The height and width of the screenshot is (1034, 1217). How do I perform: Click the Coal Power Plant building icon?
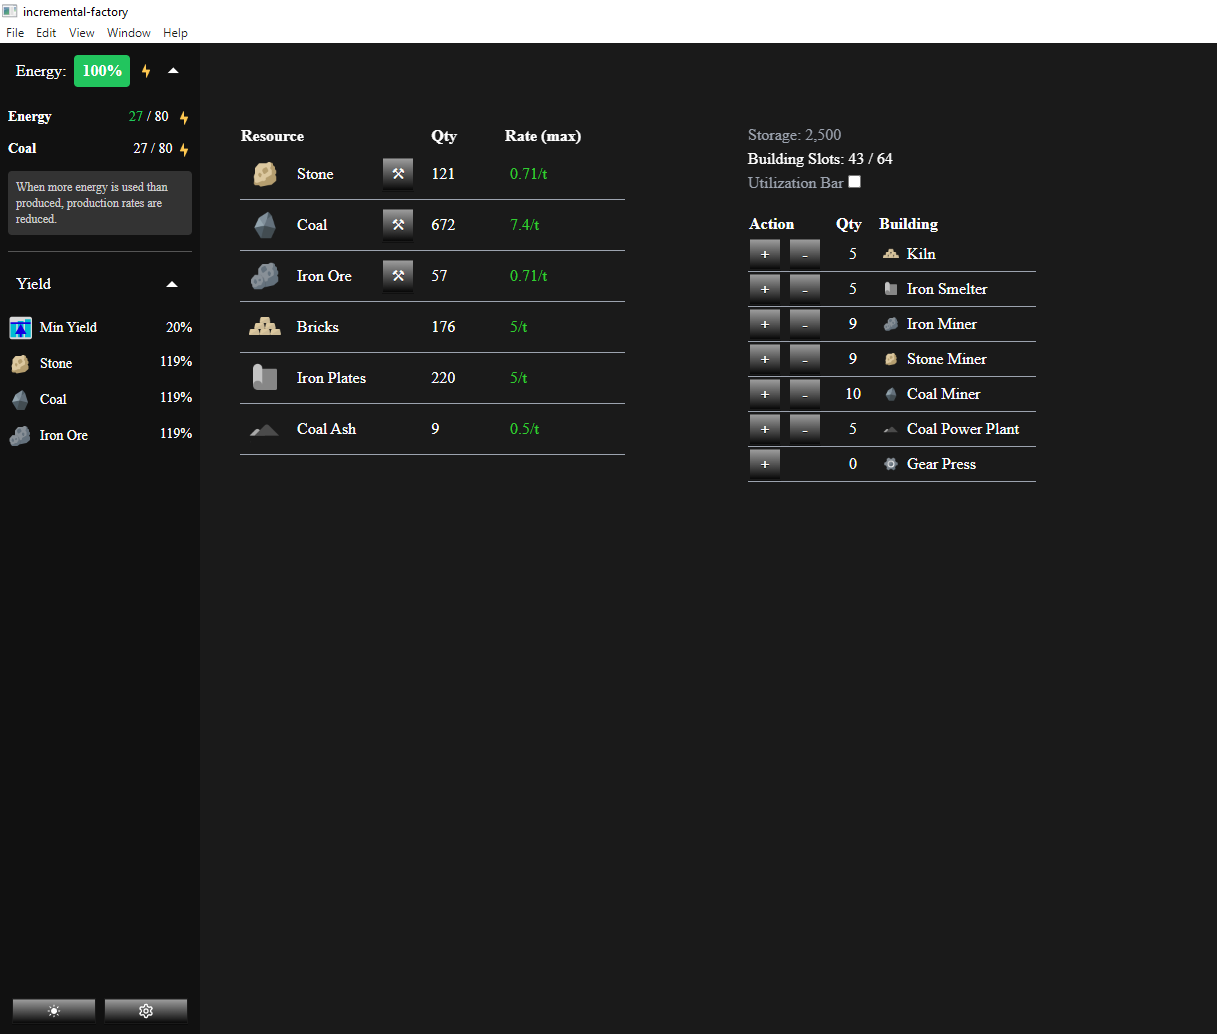tap(891, 430)
